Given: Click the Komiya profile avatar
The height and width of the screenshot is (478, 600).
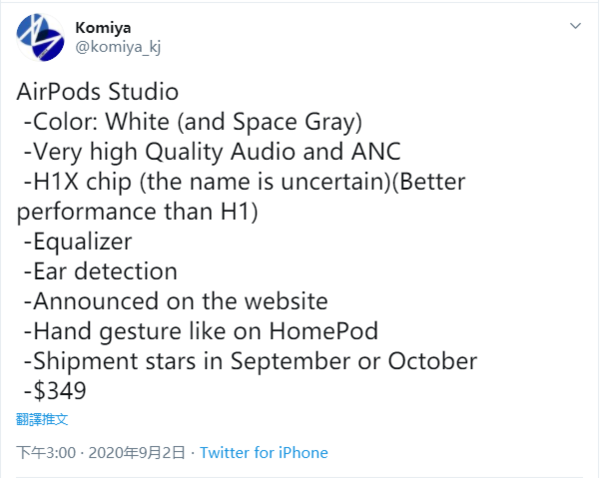Looking at the screenshot, I should 42,39.
